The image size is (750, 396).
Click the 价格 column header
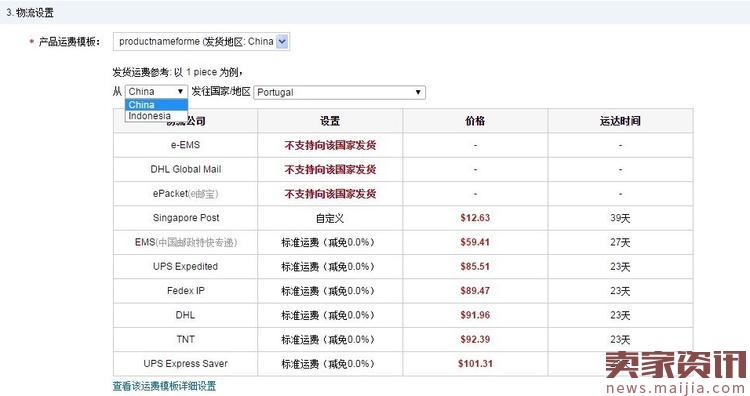point(475,121)
